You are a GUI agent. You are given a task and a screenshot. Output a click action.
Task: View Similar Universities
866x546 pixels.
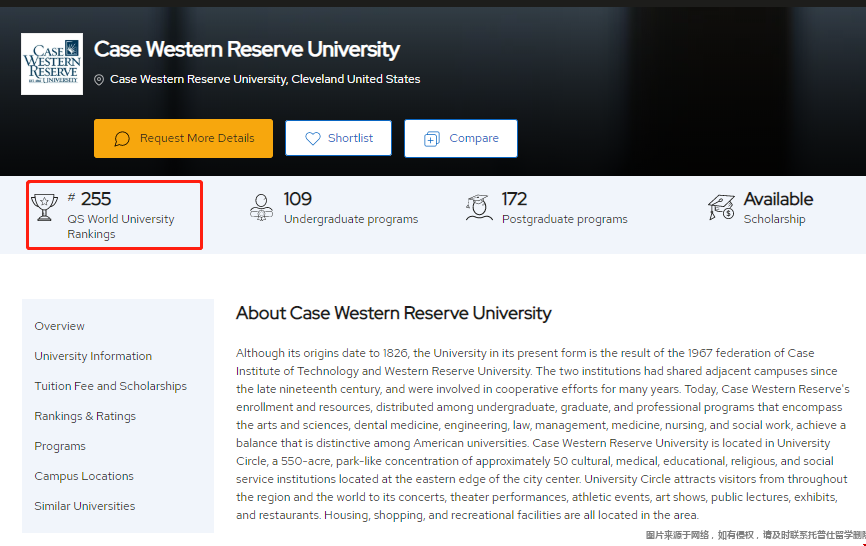85,506
